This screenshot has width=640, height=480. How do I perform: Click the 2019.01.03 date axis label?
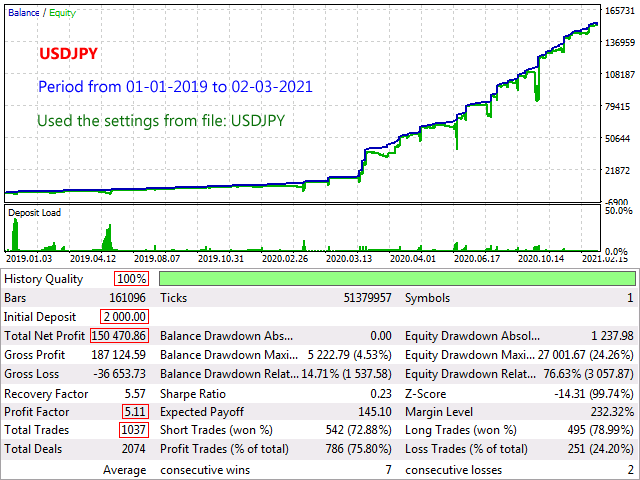coord(28,258)
